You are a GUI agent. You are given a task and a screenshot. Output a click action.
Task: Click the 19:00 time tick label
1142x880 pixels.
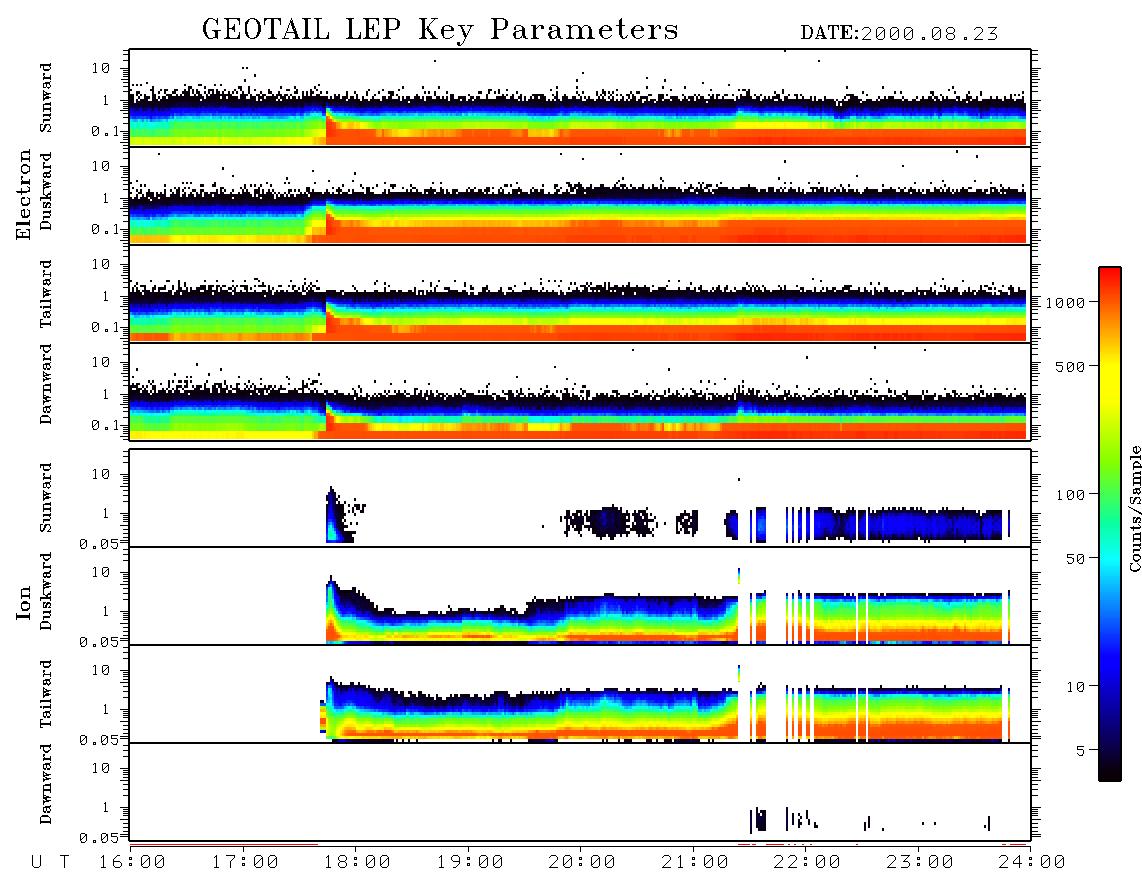click(x=470, y=862)
